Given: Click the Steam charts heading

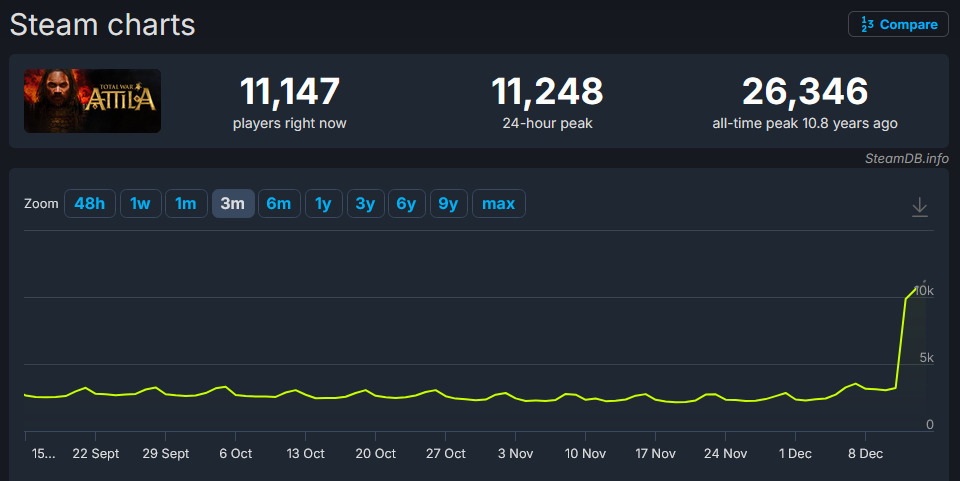Looking at the screenshot, I should click(102, 25).
